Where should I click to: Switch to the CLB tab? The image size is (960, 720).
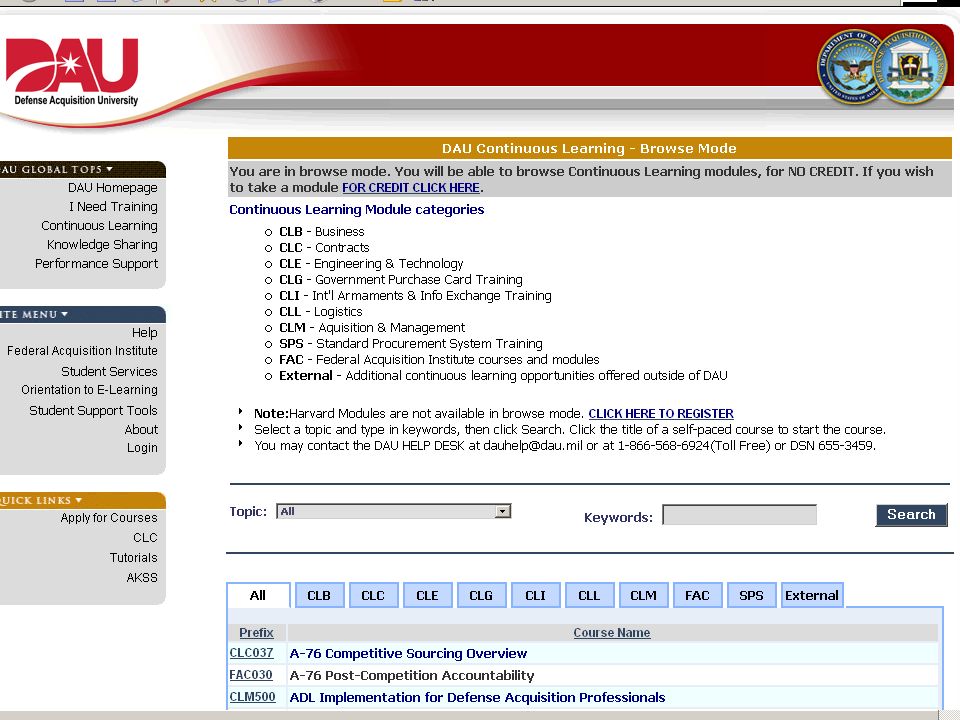(x=319, y=596)
